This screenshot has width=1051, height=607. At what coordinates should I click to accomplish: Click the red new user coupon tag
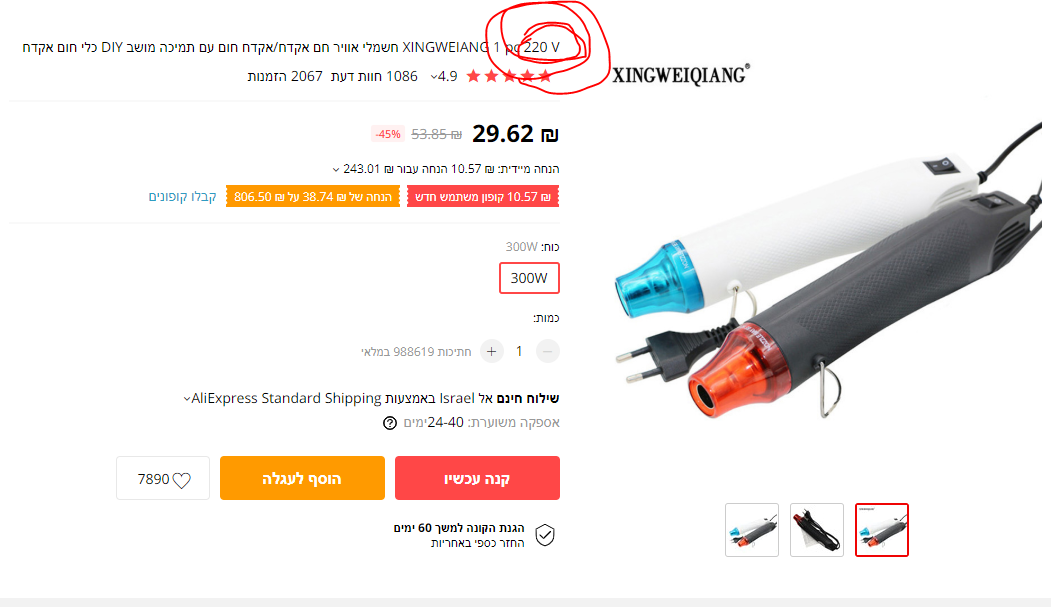pyautogui.click(x=483, y=196)
